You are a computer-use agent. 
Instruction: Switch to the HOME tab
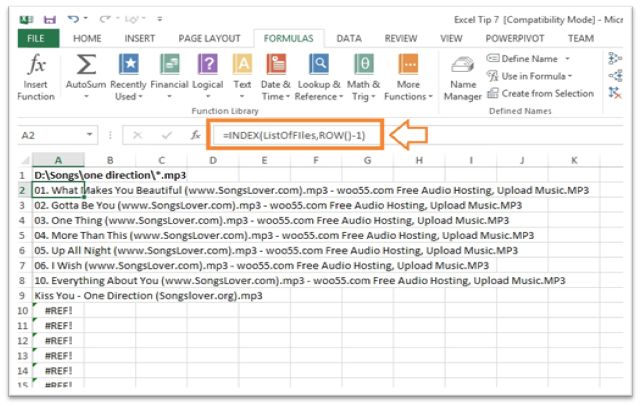point(87,39)
